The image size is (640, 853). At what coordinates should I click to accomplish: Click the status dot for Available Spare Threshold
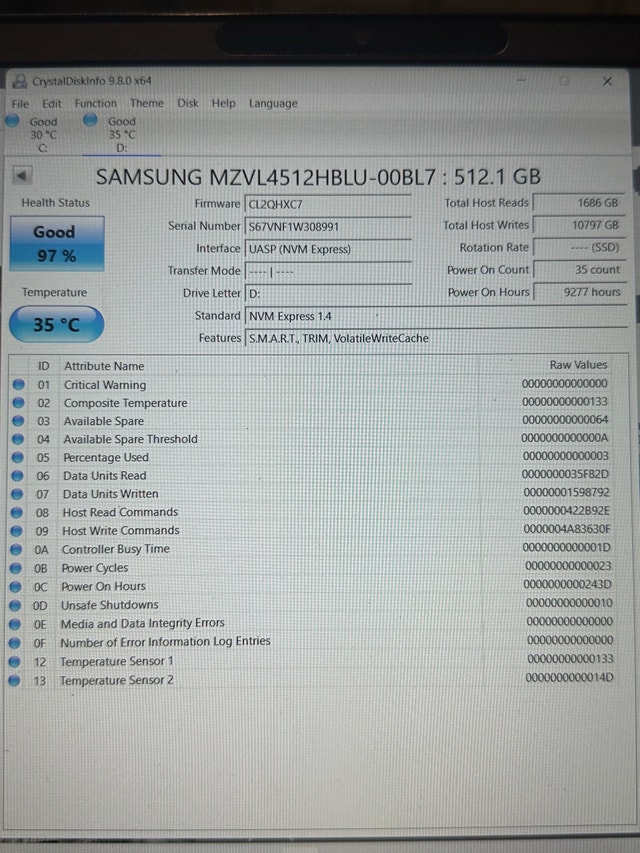[19, 440]
